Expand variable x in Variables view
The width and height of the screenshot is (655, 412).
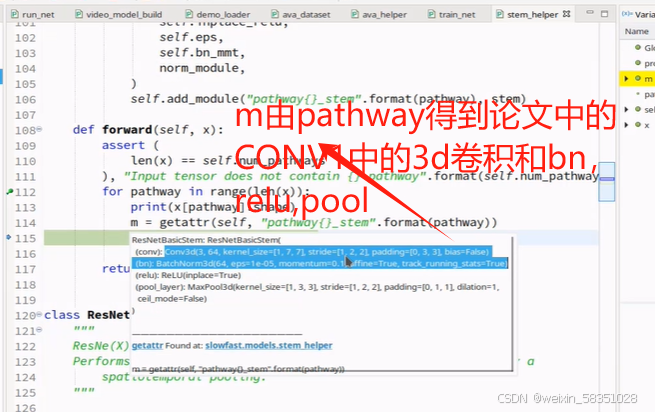click(x=626, y=125)
